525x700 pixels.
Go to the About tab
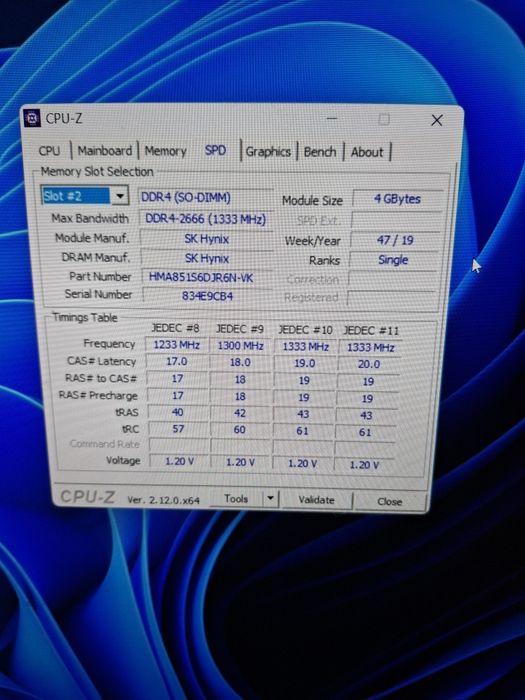coord(367,152)
